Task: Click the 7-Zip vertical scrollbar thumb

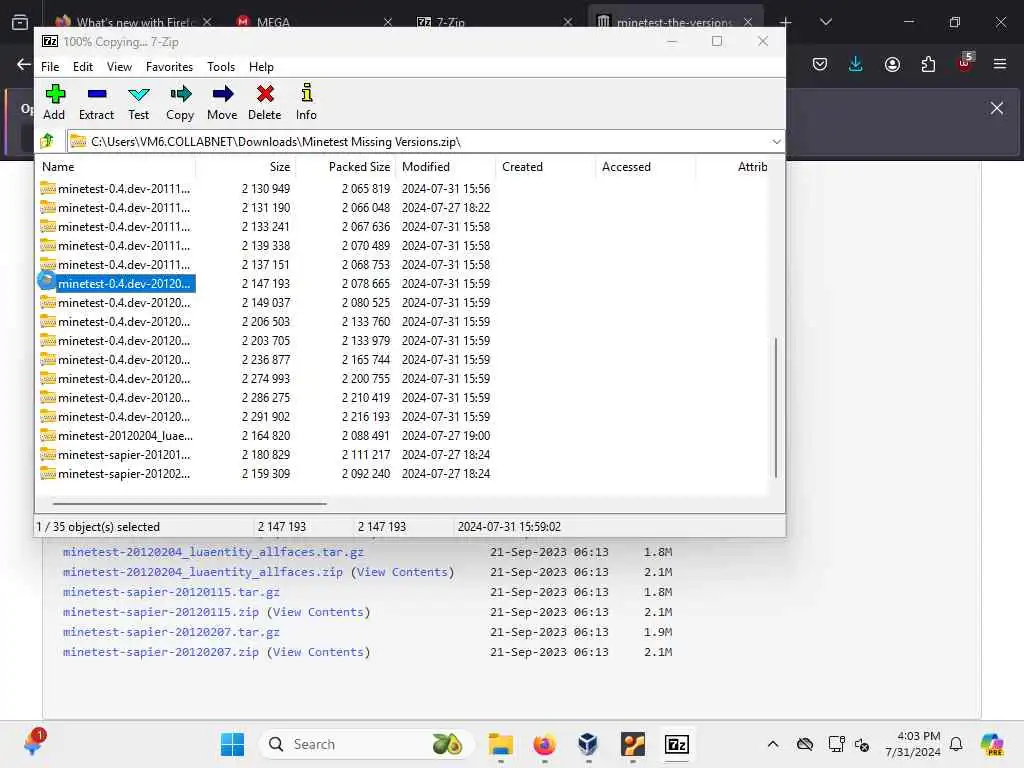Action: [x=776, y=408]
